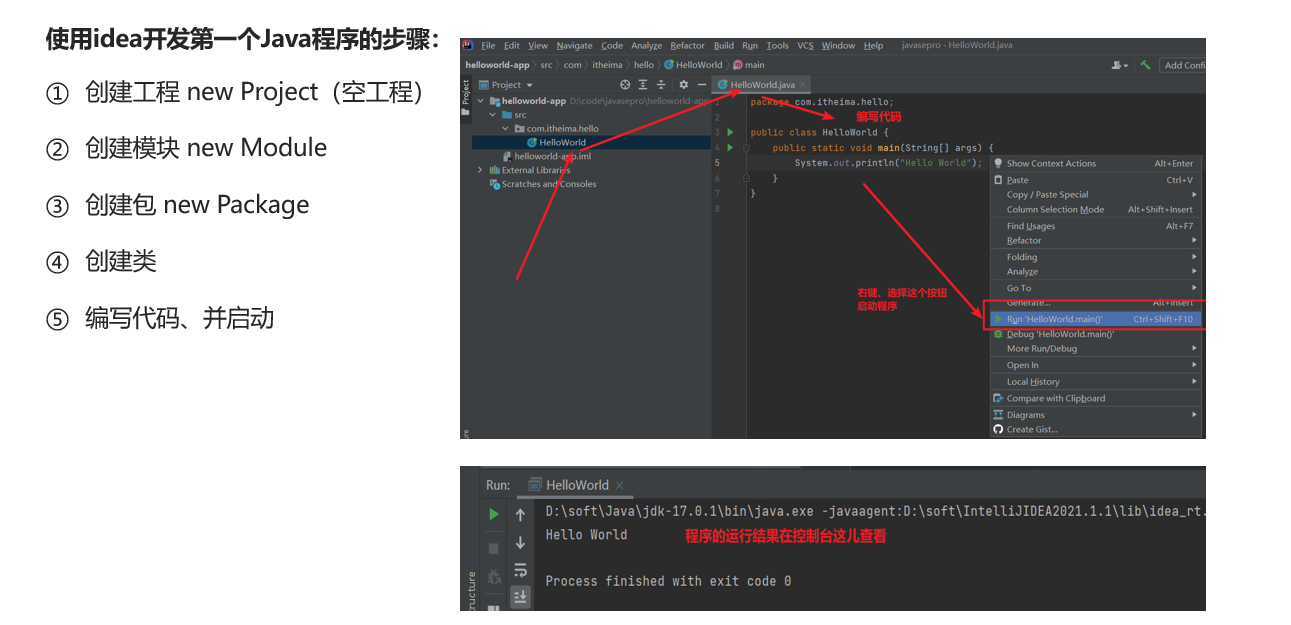Select HelloWorld tab in Run panel
This screenshot has height=625, width=1291.
pyautogui.click(x=577, y=485)
